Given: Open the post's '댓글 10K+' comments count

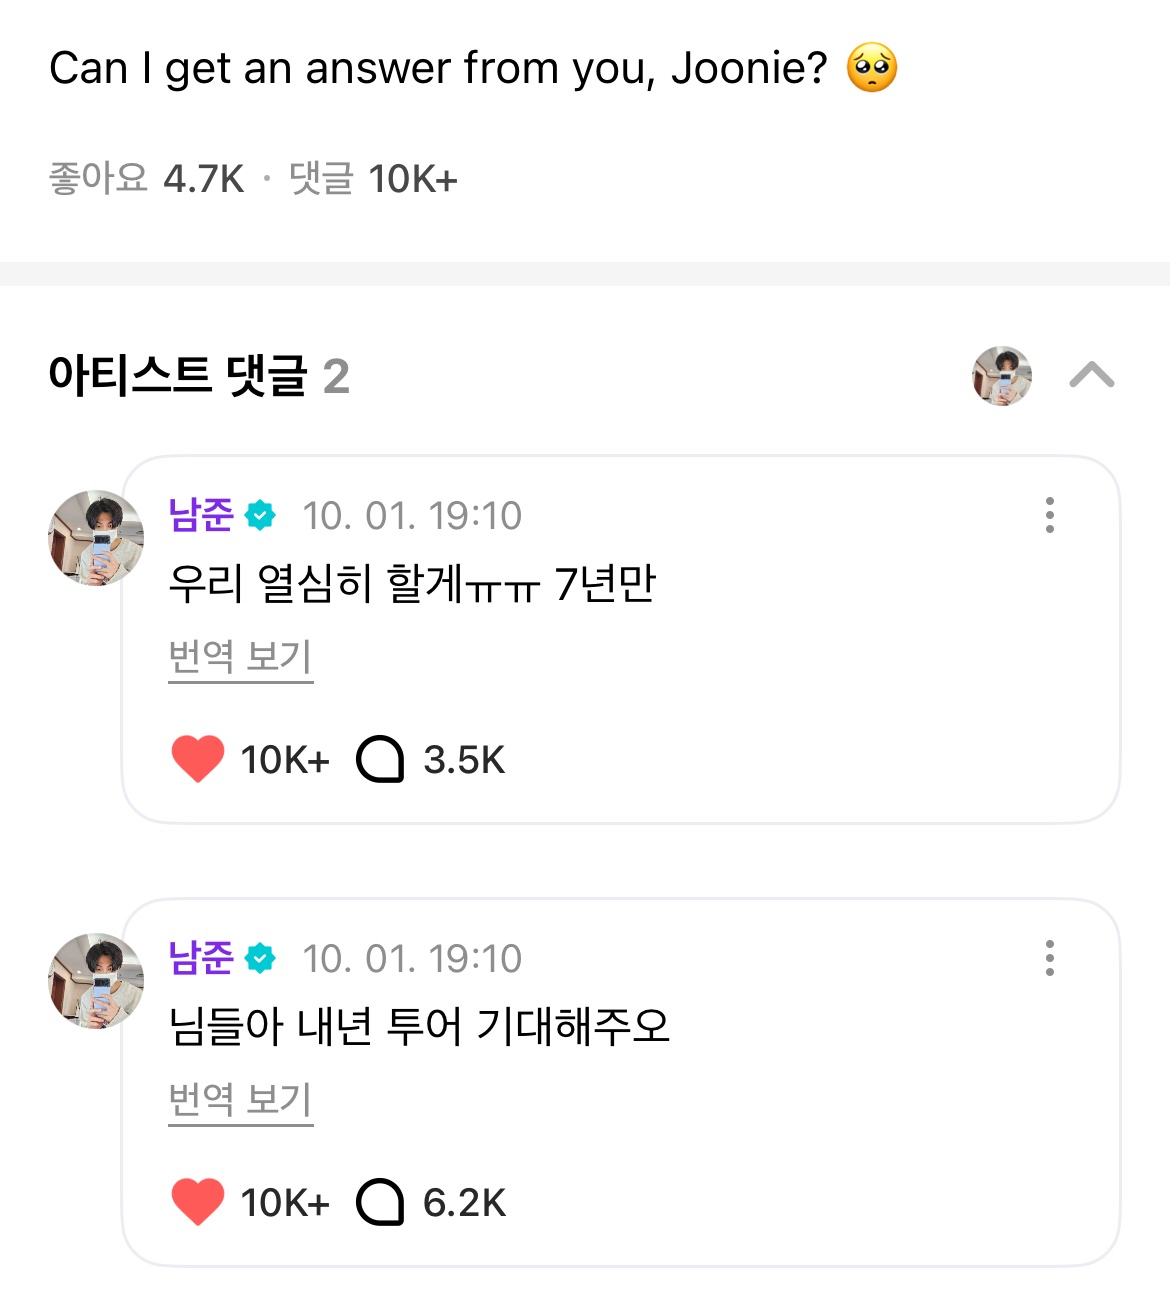Looking at the screenshot, I should (373, 179).
